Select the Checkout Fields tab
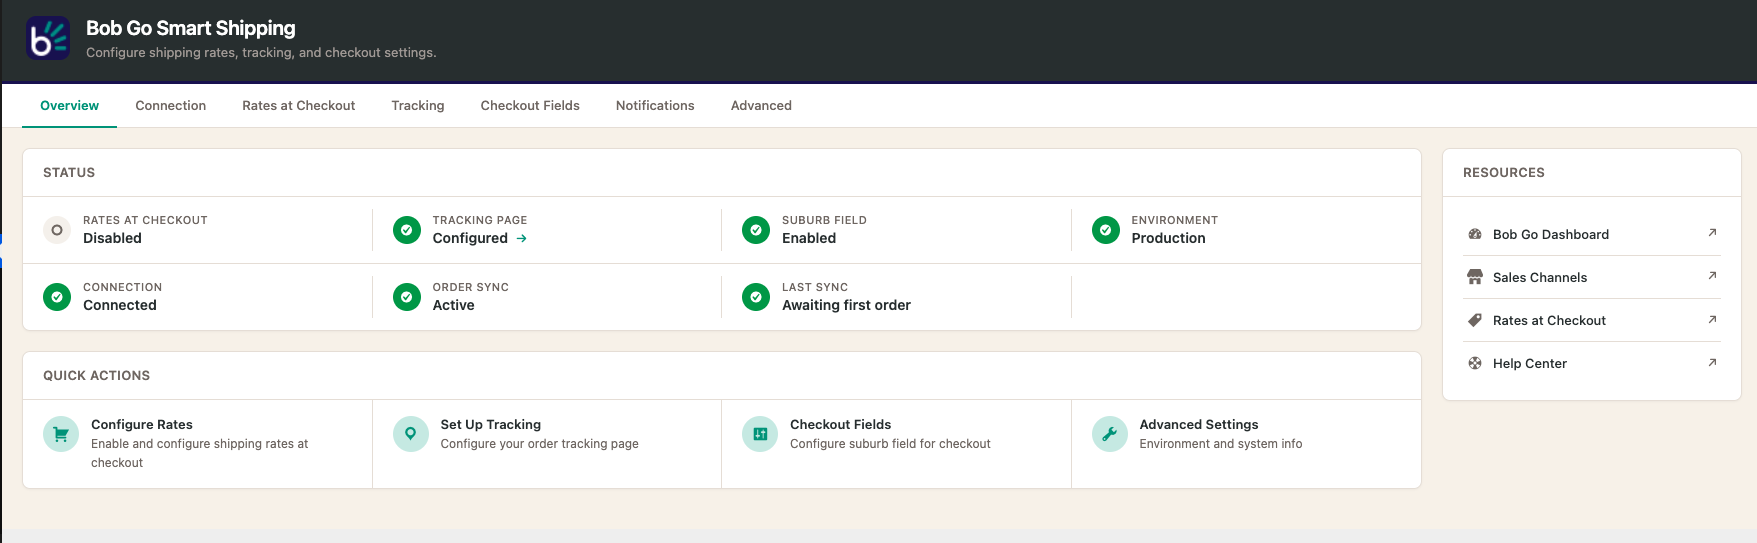 coord(530,105)
